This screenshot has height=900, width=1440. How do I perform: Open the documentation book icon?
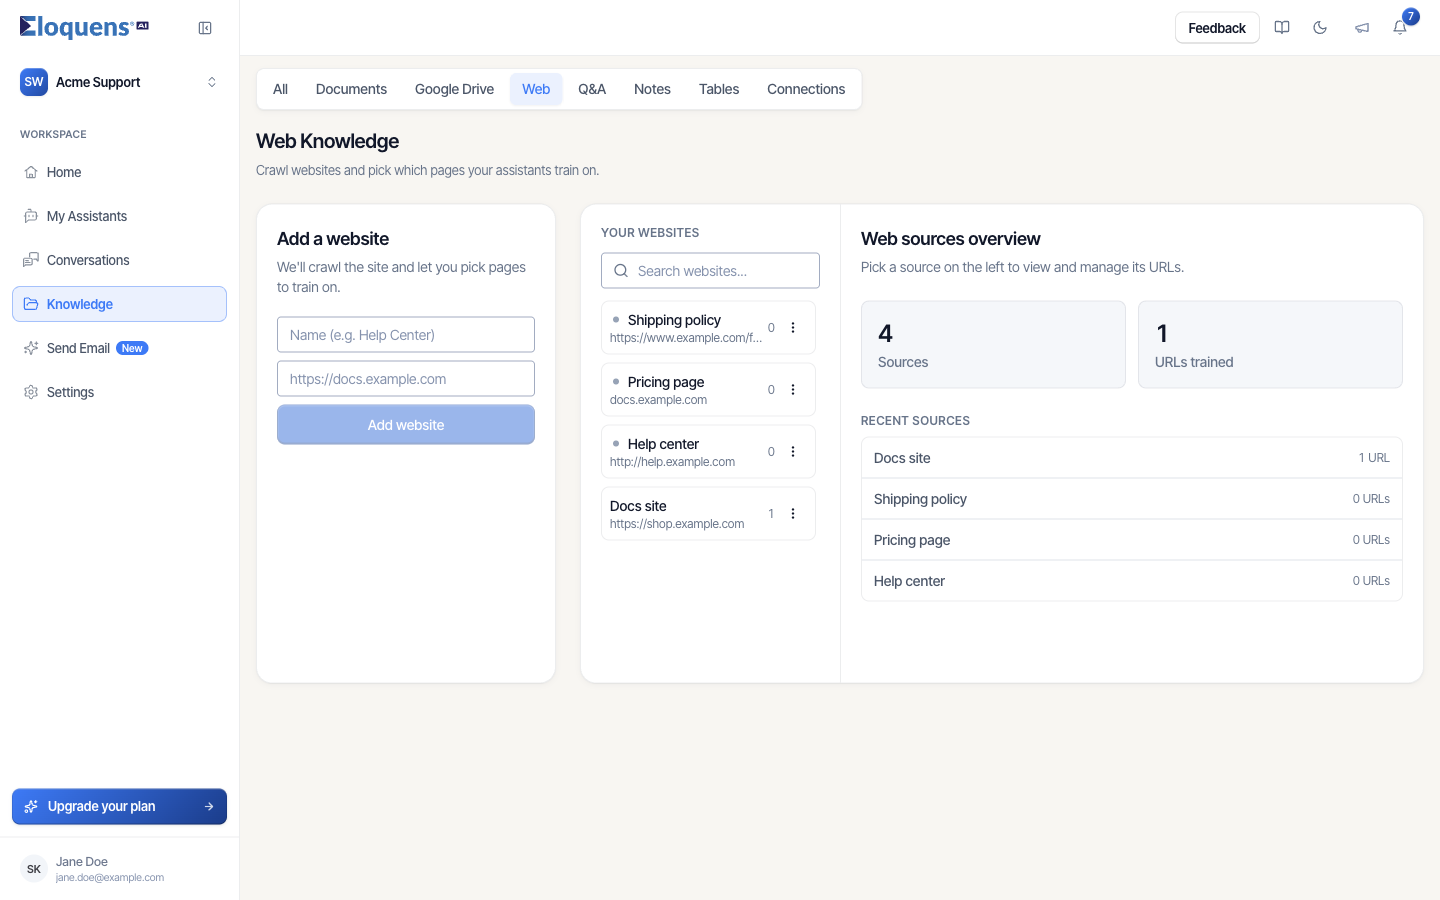1282,28
